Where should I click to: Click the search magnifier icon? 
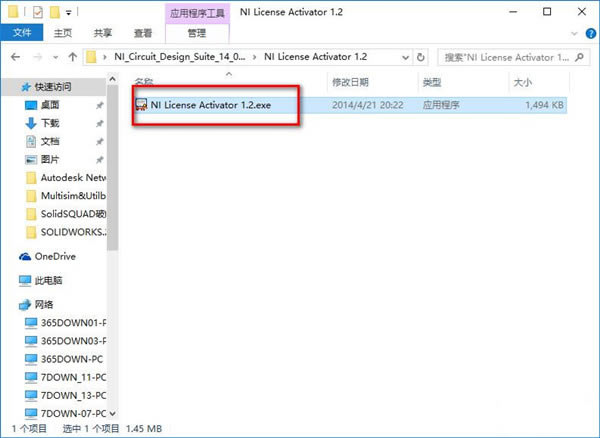pos(579,57)
